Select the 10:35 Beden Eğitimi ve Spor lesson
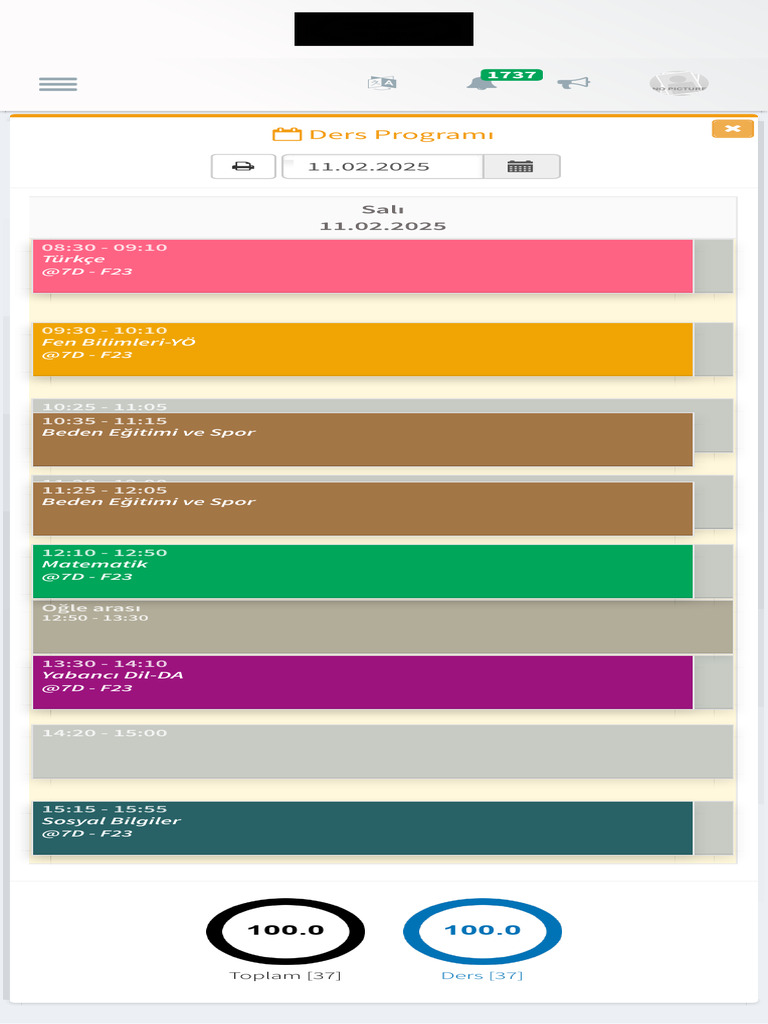The image size is (768, 1024). [362, 440]
